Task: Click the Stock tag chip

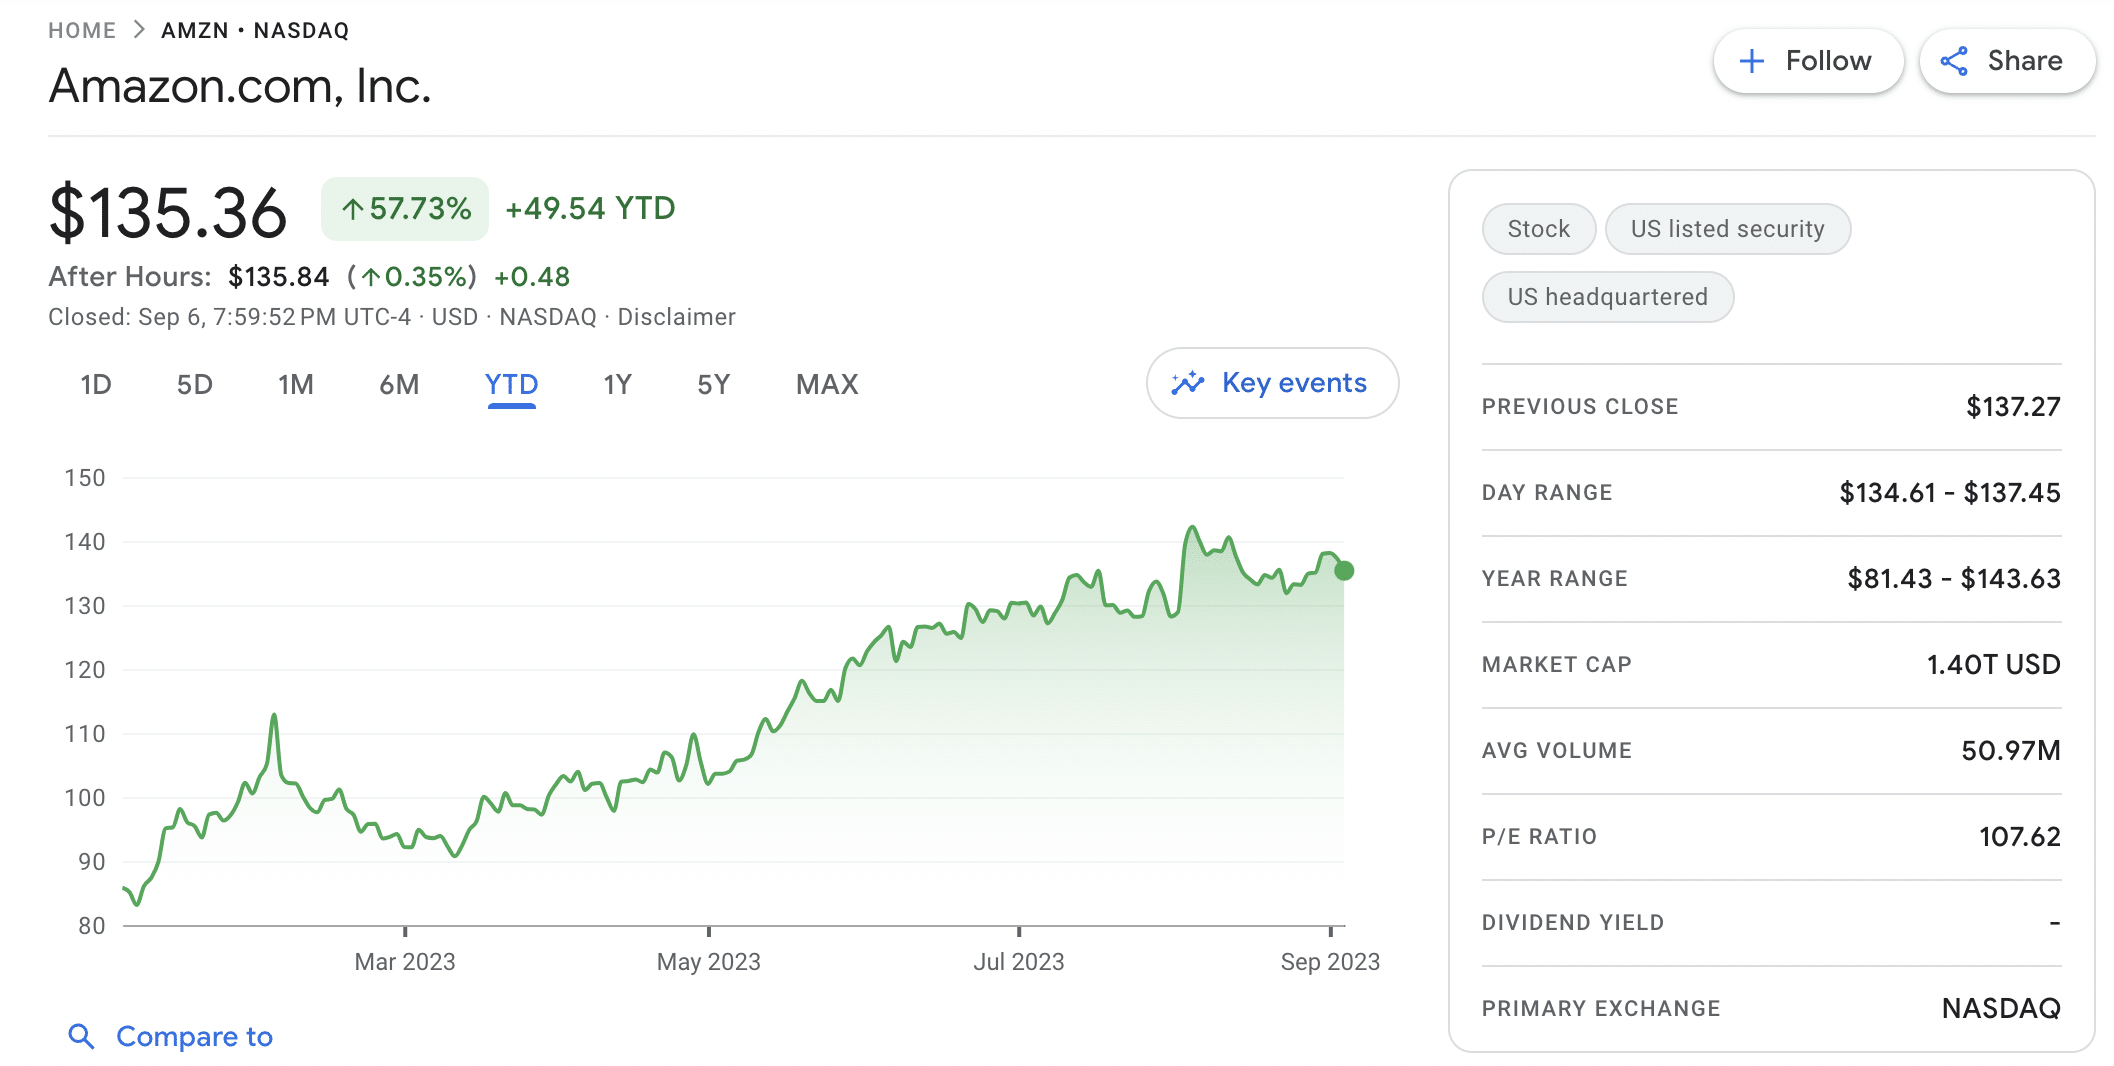Action: pos(1539,229)
